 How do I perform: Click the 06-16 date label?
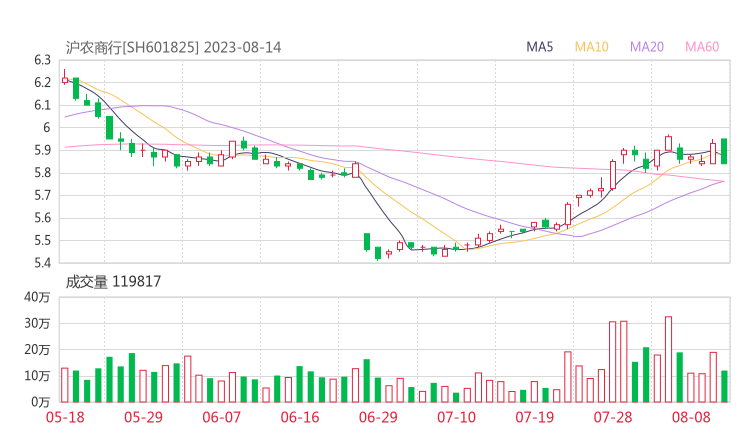pyautogui.click(x=300, y=417)
